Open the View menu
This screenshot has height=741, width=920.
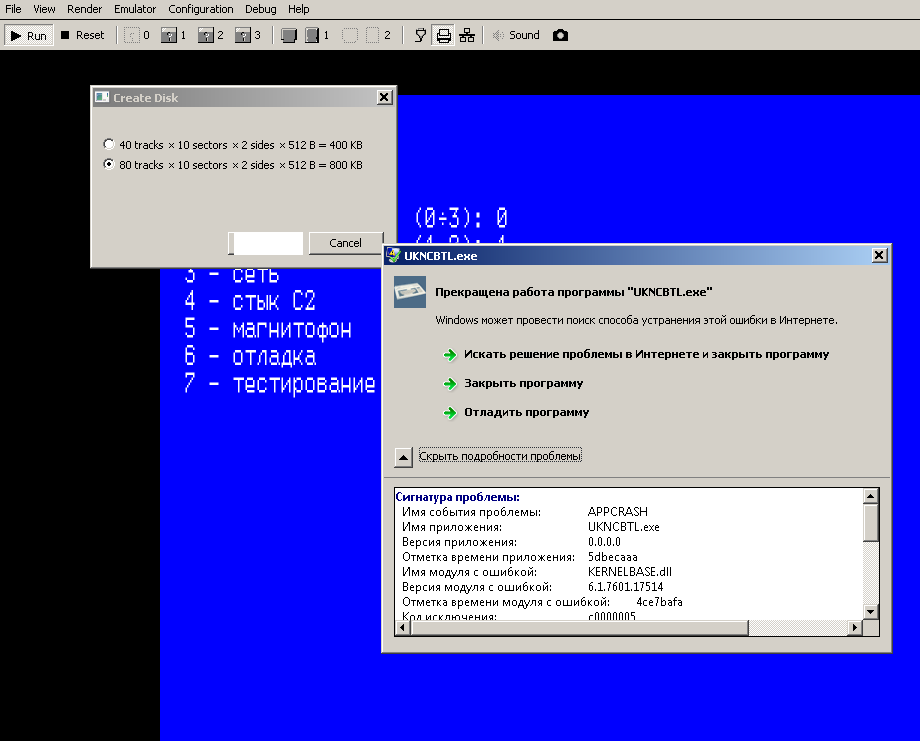tap(44, 9)
